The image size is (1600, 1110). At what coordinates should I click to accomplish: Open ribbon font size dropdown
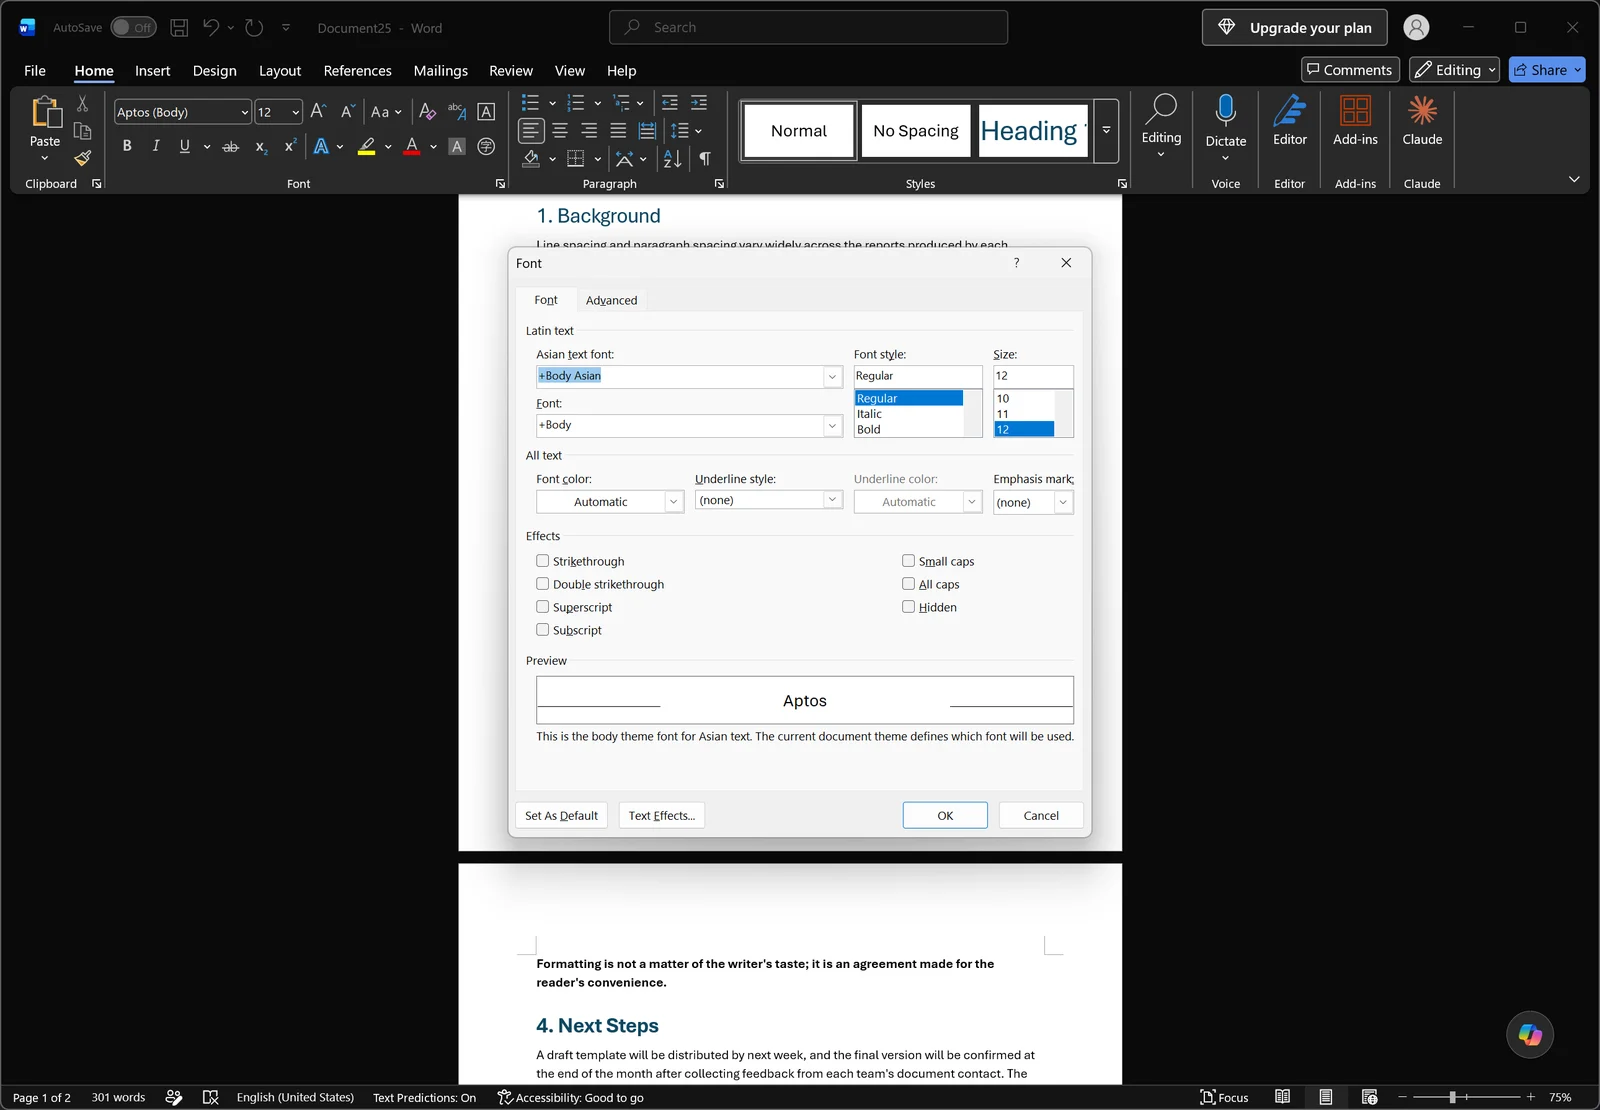(x=295, y=112)
